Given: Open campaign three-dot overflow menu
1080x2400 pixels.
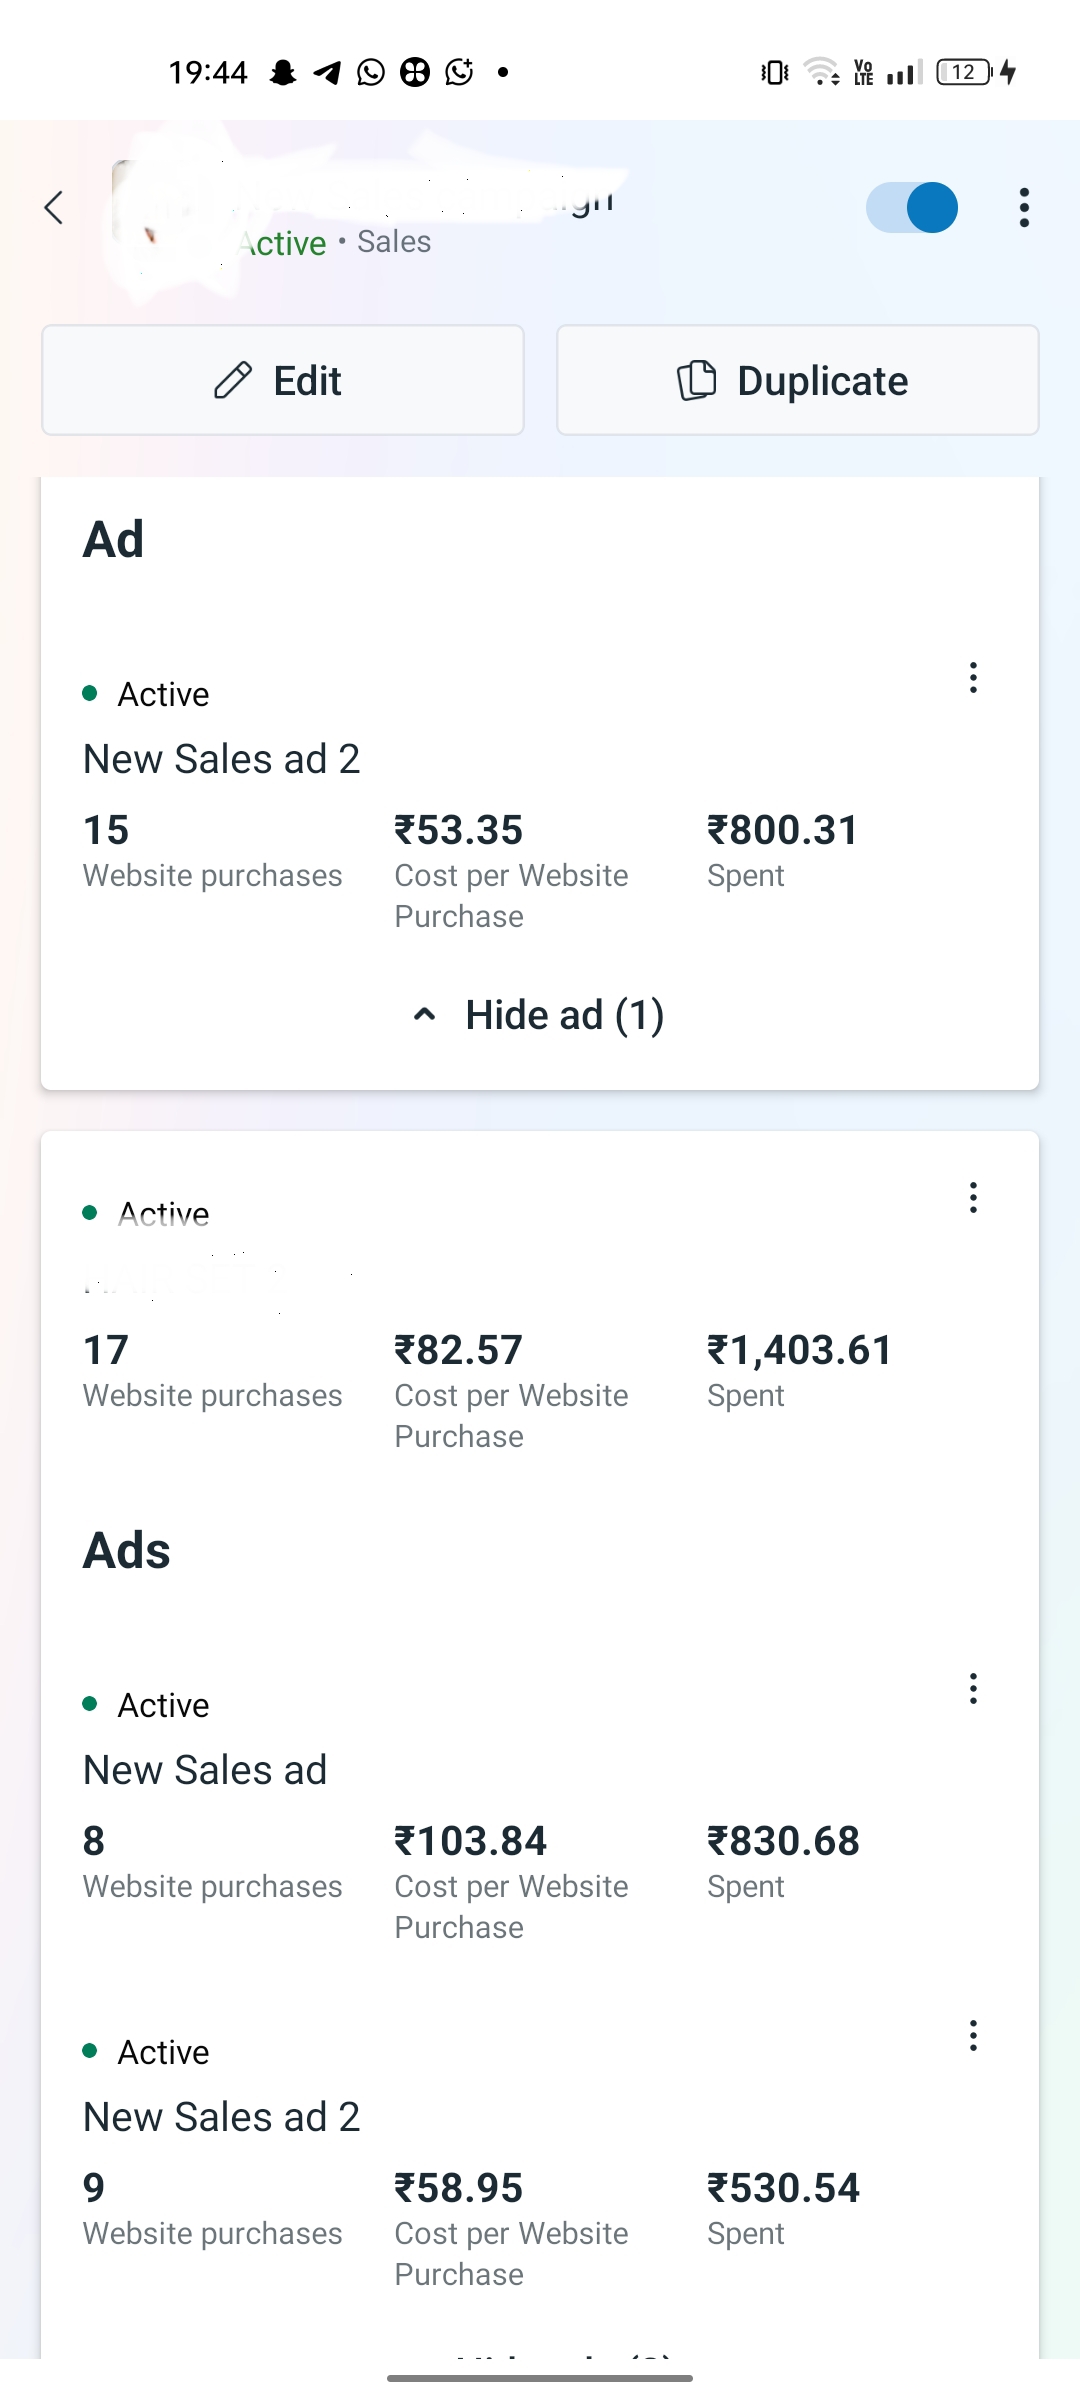Looking at the screenshot, I should [1023, 208].
